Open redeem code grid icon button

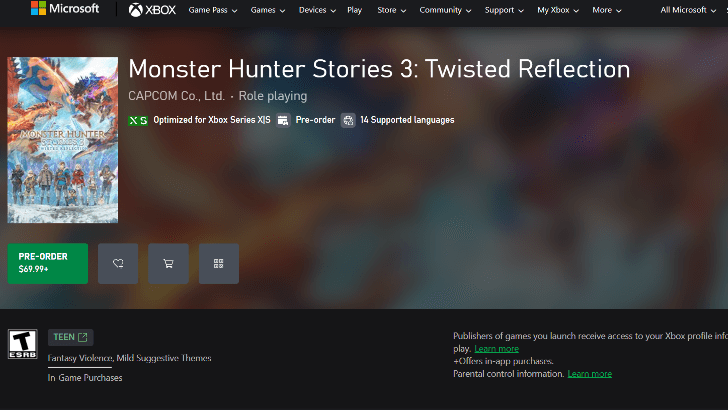coord(219,263)
